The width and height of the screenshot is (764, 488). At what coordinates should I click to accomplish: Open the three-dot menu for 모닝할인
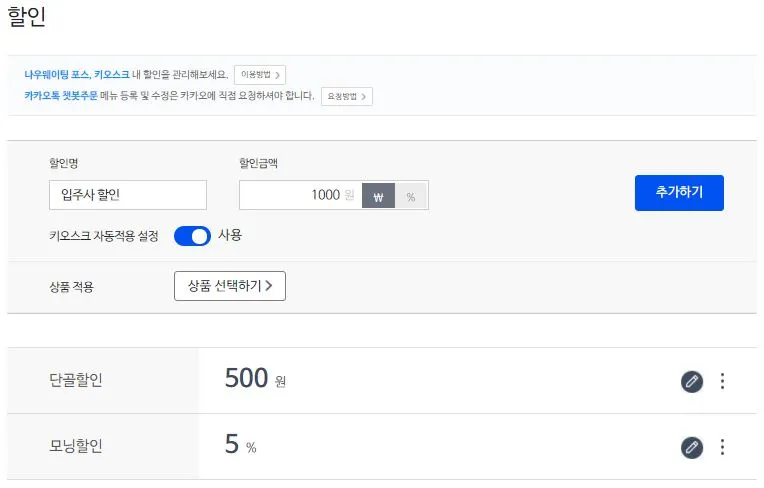(723, 447)
